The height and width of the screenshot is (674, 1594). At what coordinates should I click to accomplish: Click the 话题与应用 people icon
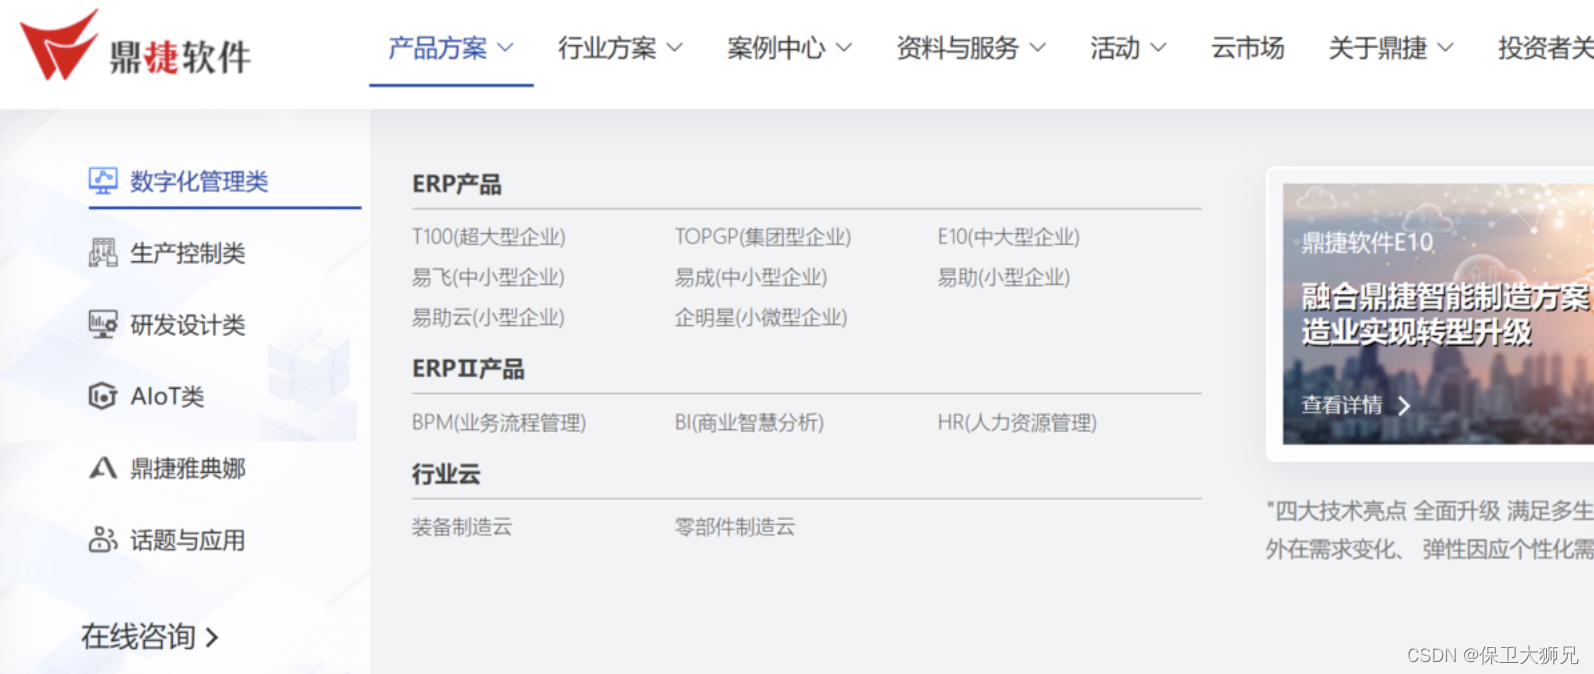[103, 540]
